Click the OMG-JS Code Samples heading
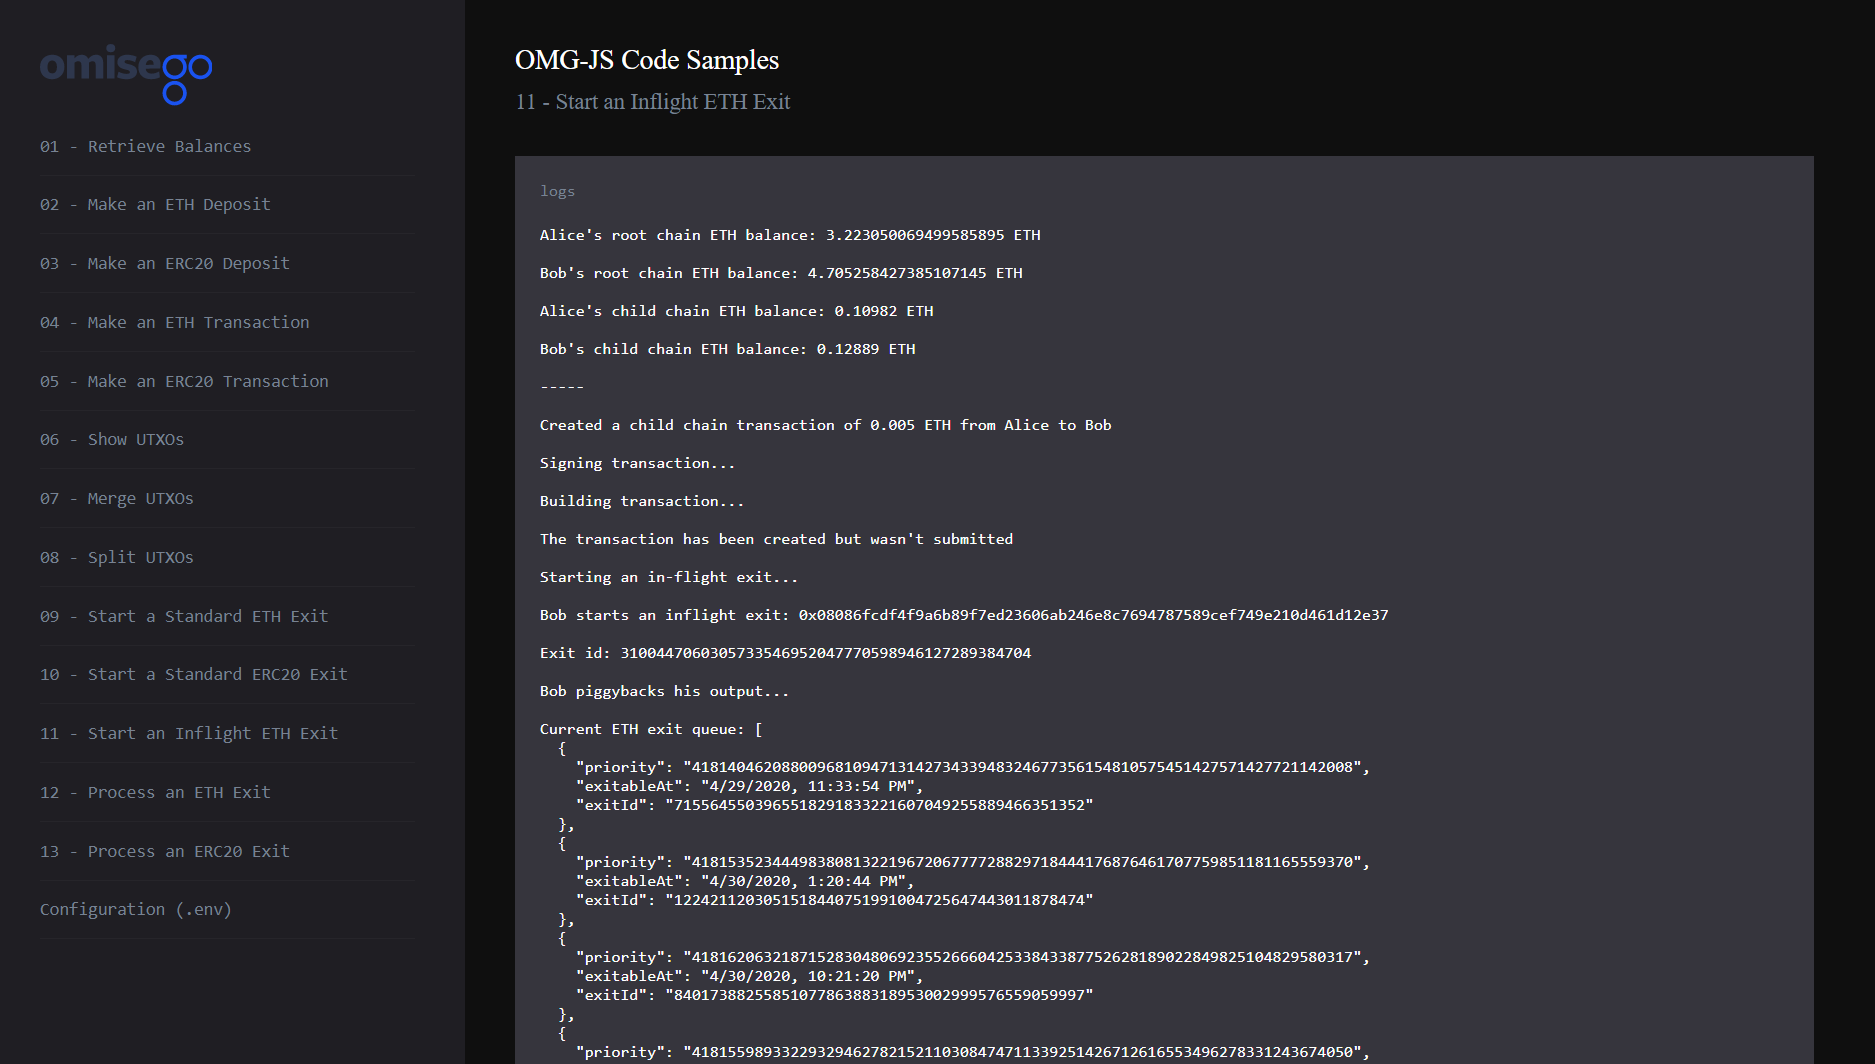Screen dimensions: 1875x1064 pos(647,60)
